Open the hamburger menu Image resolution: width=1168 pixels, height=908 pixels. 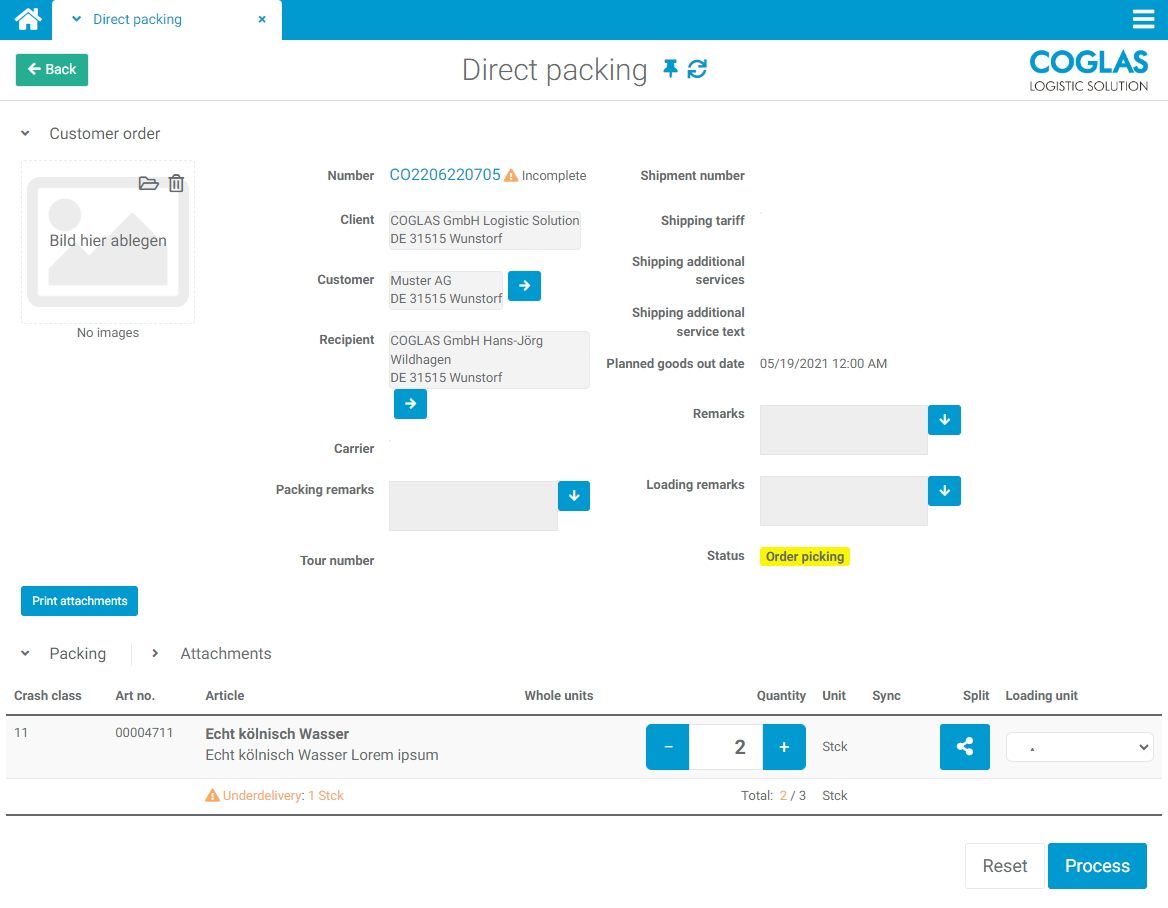click(1143, 19)
